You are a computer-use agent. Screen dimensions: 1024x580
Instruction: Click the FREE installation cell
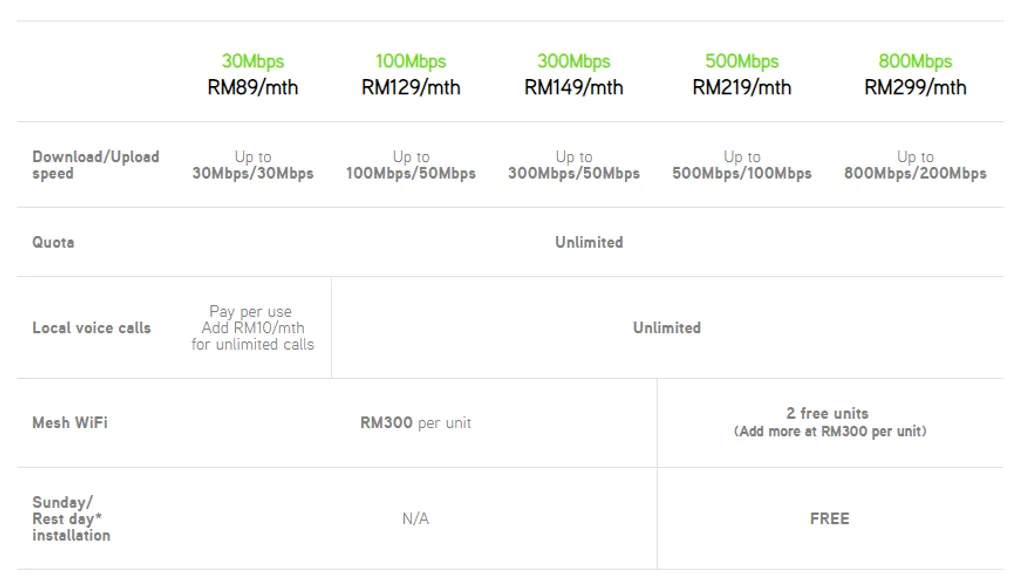(829, 519)
